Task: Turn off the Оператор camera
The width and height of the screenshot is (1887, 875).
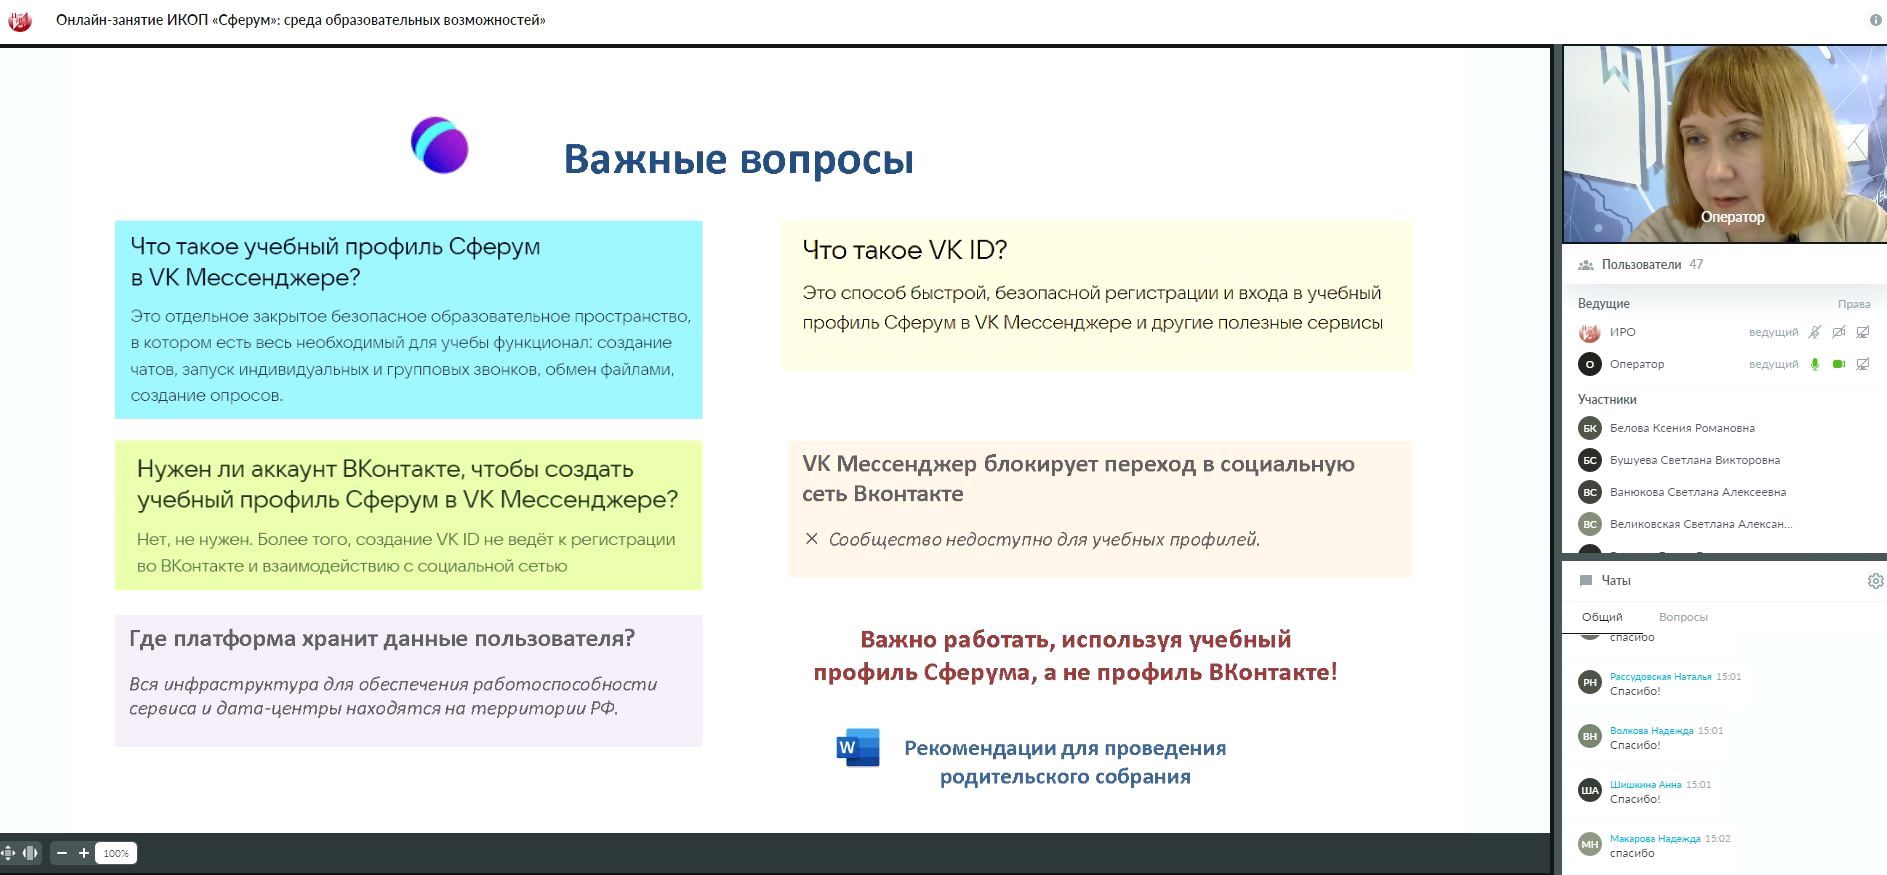Action: click(x=1838, y=364)
